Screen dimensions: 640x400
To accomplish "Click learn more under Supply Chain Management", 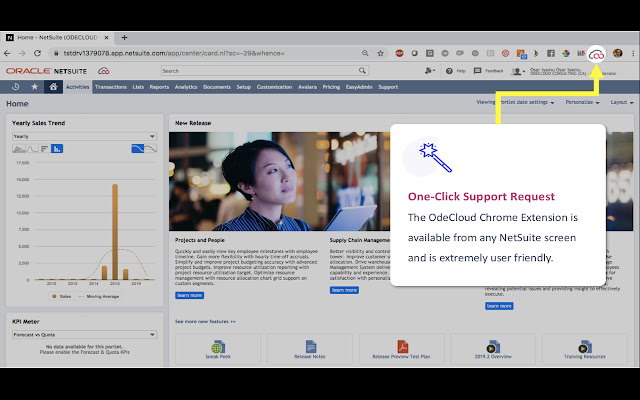I will click(x=344, y=290).
